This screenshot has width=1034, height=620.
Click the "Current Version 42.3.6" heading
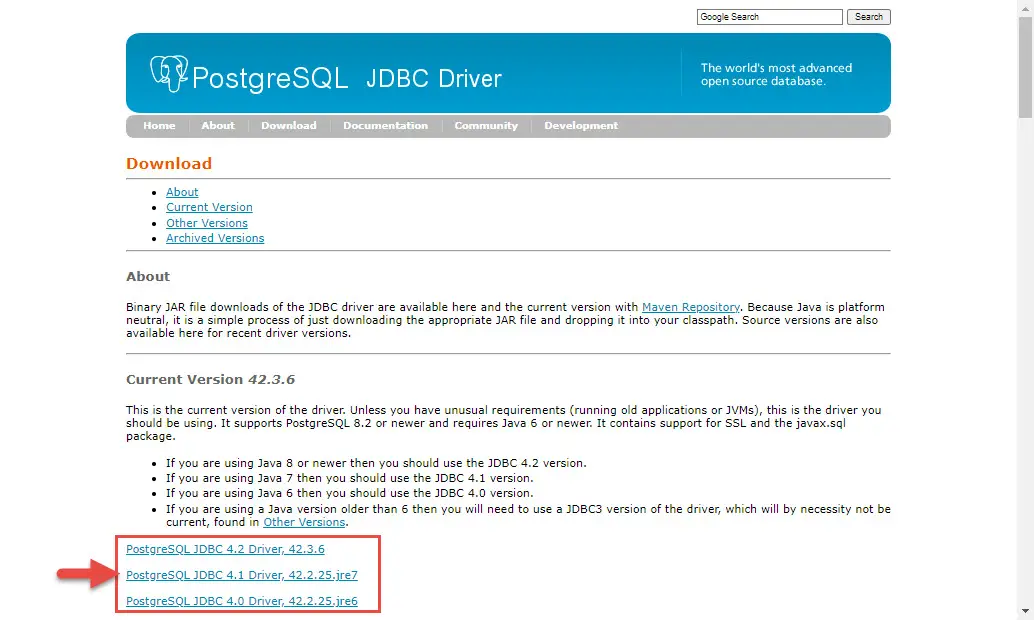click(210, 379)
